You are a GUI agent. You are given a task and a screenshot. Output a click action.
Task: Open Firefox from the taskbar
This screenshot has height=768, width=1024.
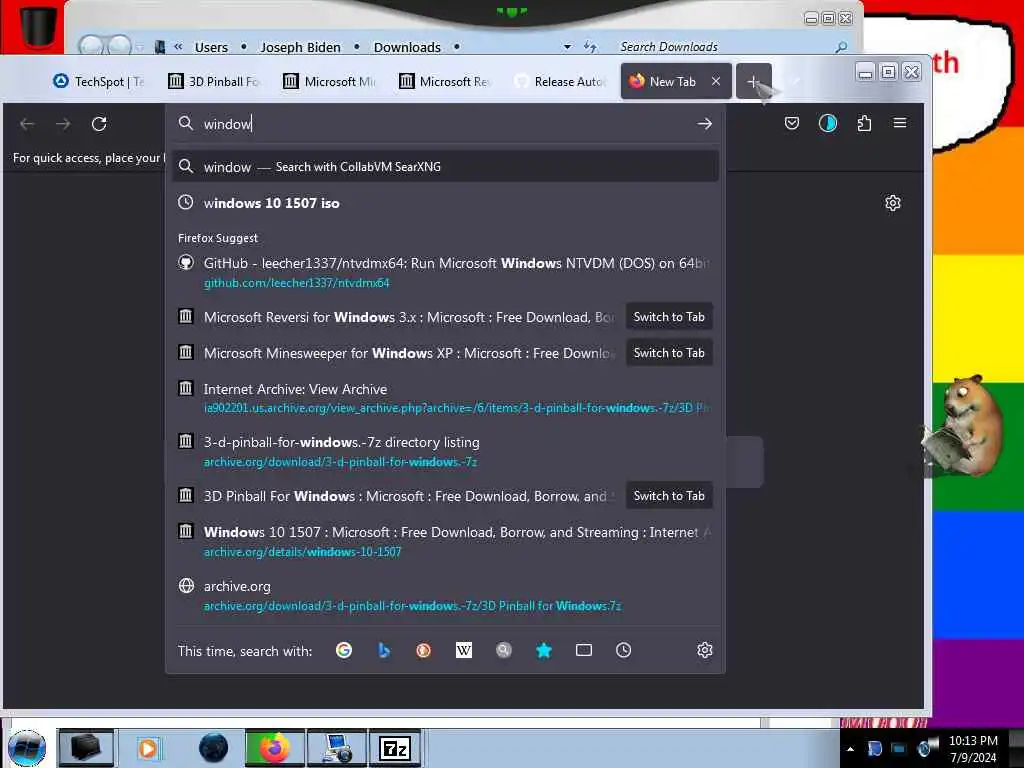point(274,748)
